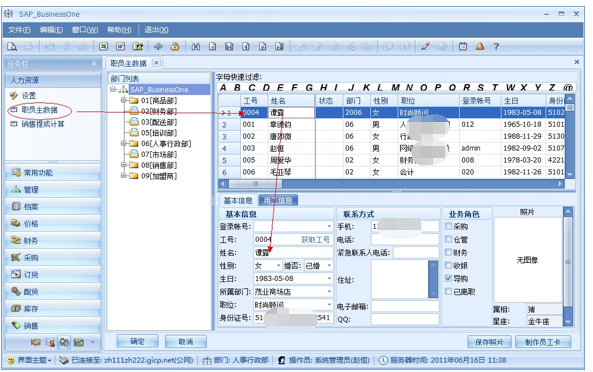Click the pencil edit toolbar icon

coord(425,46)
